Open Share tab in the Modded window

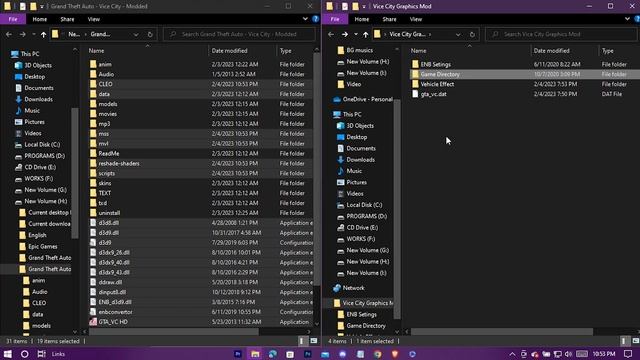click(67, 19)
